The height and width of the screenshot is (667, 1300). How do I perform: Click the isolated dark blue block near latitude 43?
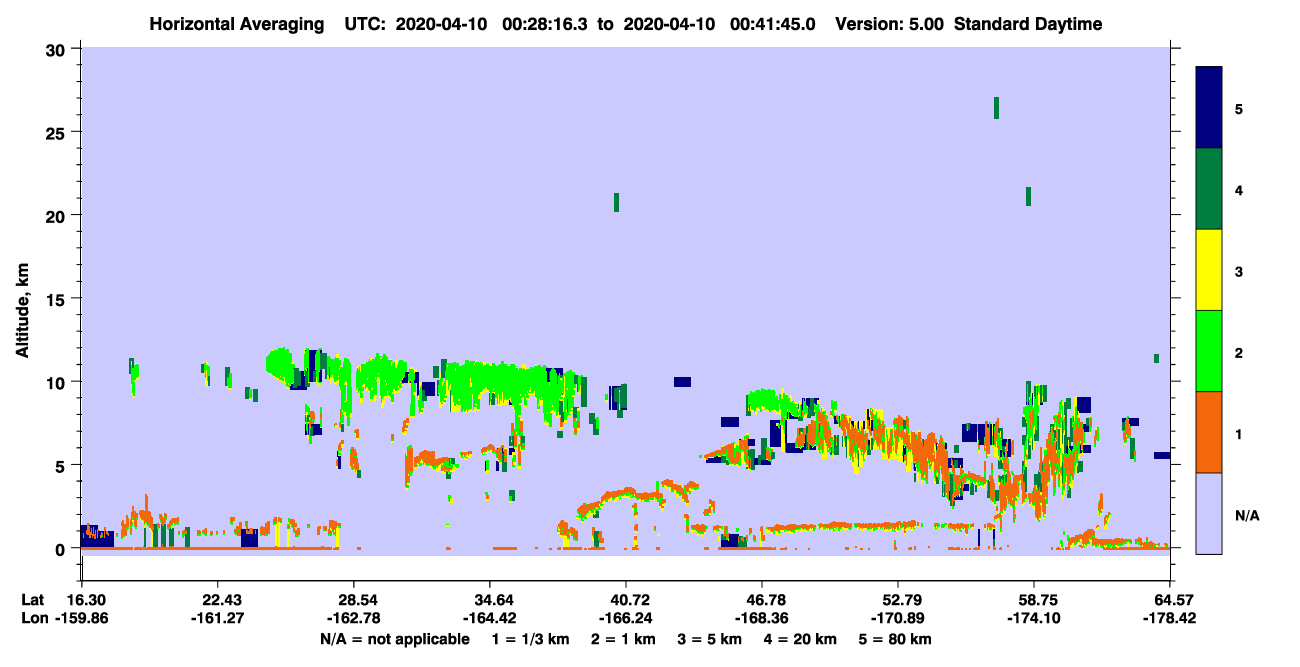pyautogui.click(x=682, y=382)
